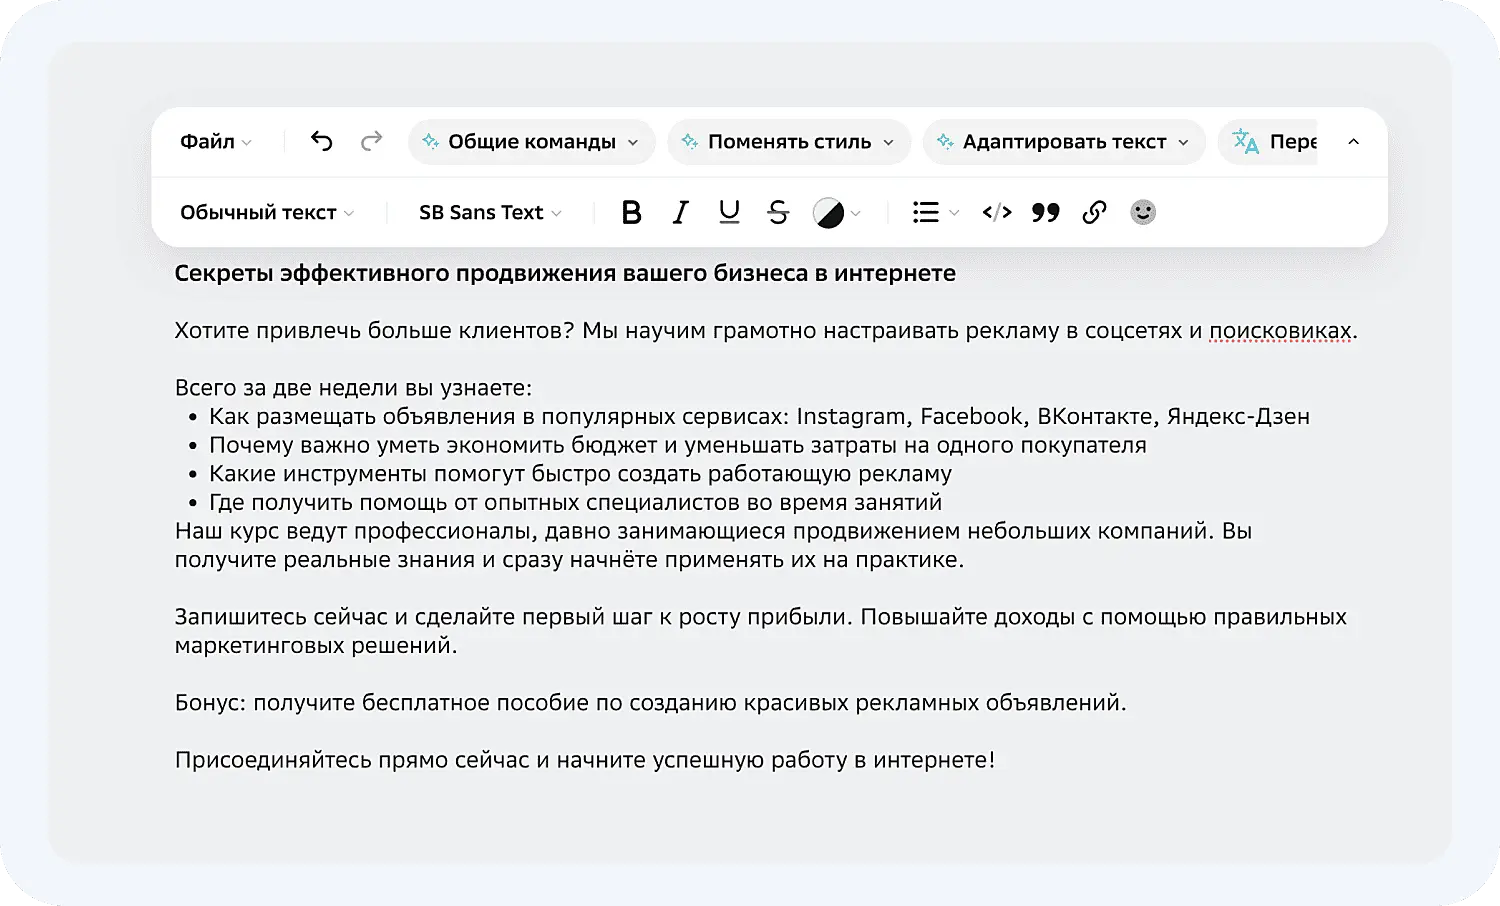1500x906 pixels.
Task: Apply strikethrough formatting
Action: point(778,212)
